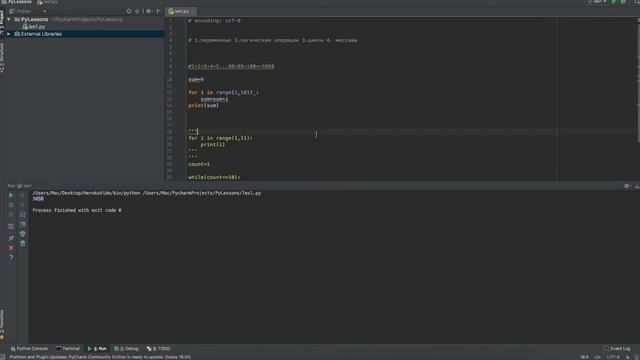Click the stop icon in Run panel
640x360 pixels.
click(x=11, y=205)
